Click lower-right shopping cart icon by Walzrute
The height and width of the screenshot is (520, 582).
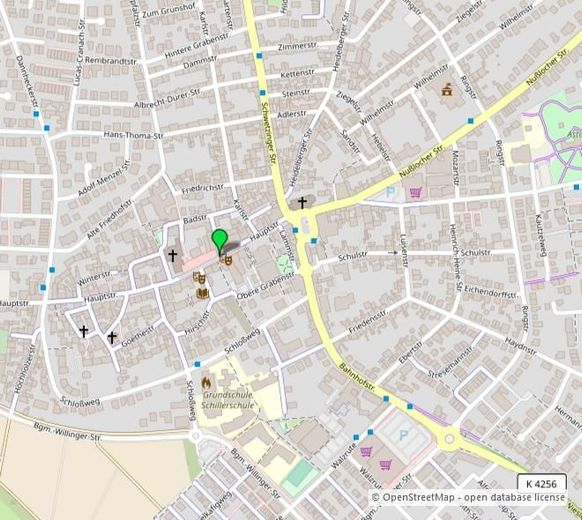pyautogui.click(x=386, y=465)
